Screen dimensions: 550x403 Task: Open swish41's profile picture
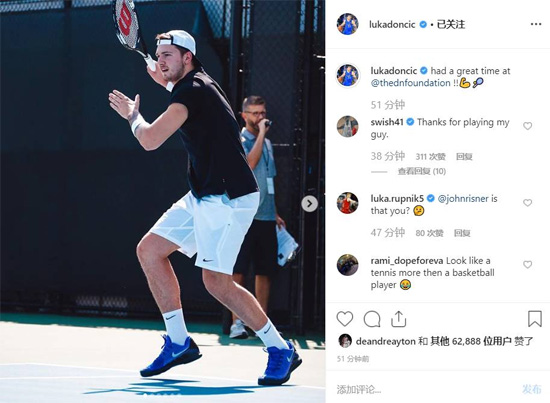pos(347,126)
